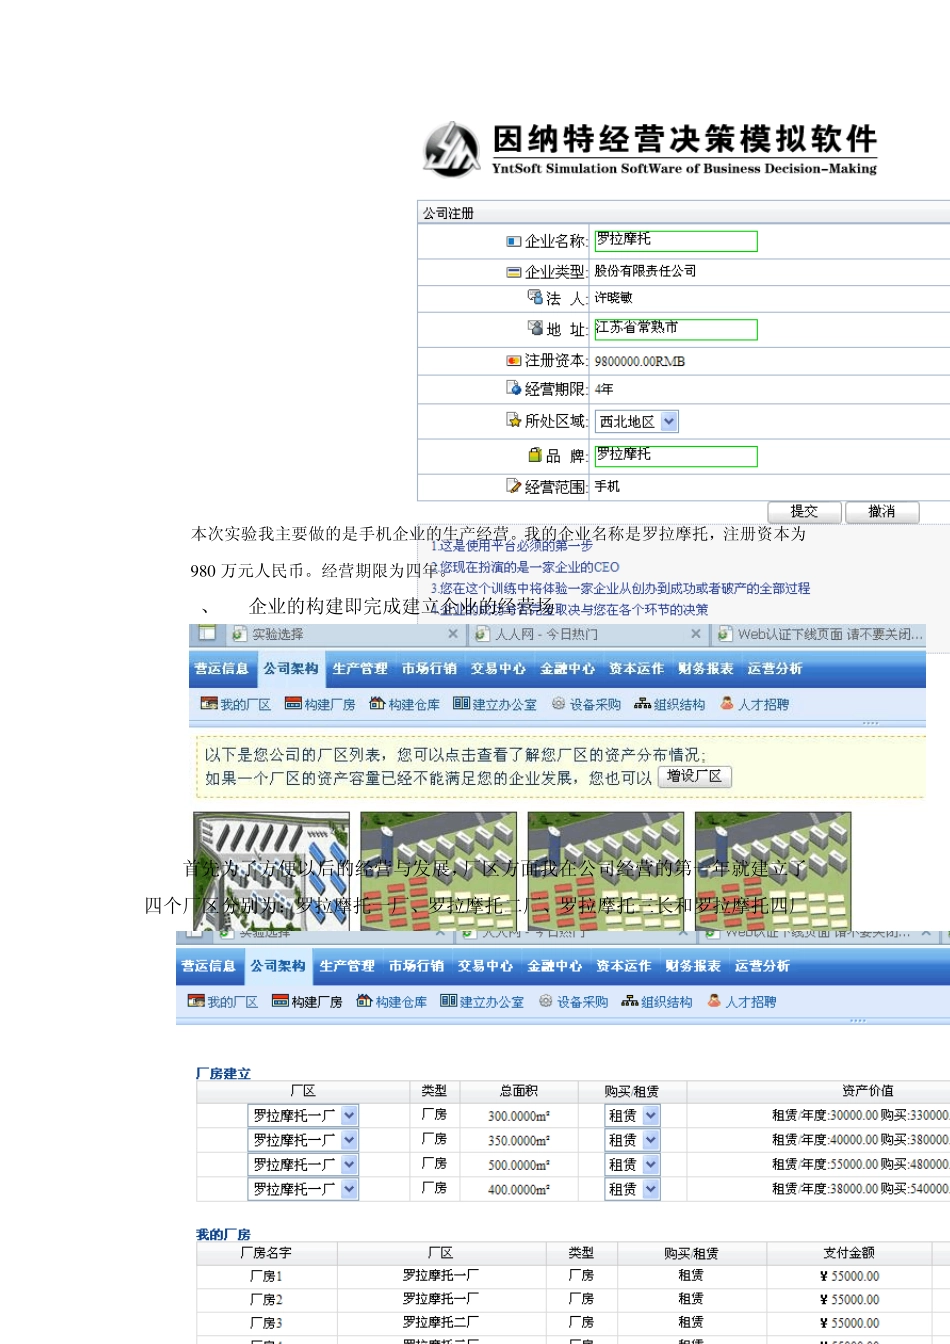
Task: Click the page icon on 实验选择 tab
Action: 239,634
